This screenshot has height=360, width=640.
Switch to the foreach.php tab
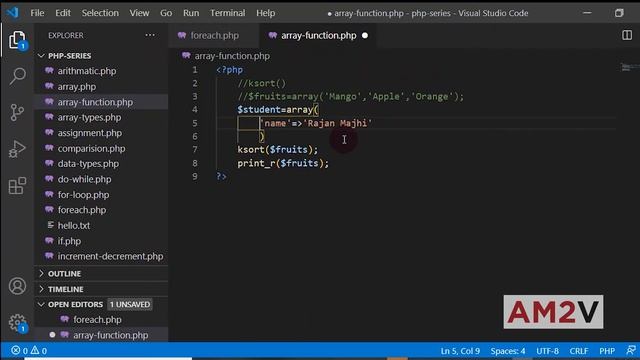pyautogui.click(x=214, y=36)
